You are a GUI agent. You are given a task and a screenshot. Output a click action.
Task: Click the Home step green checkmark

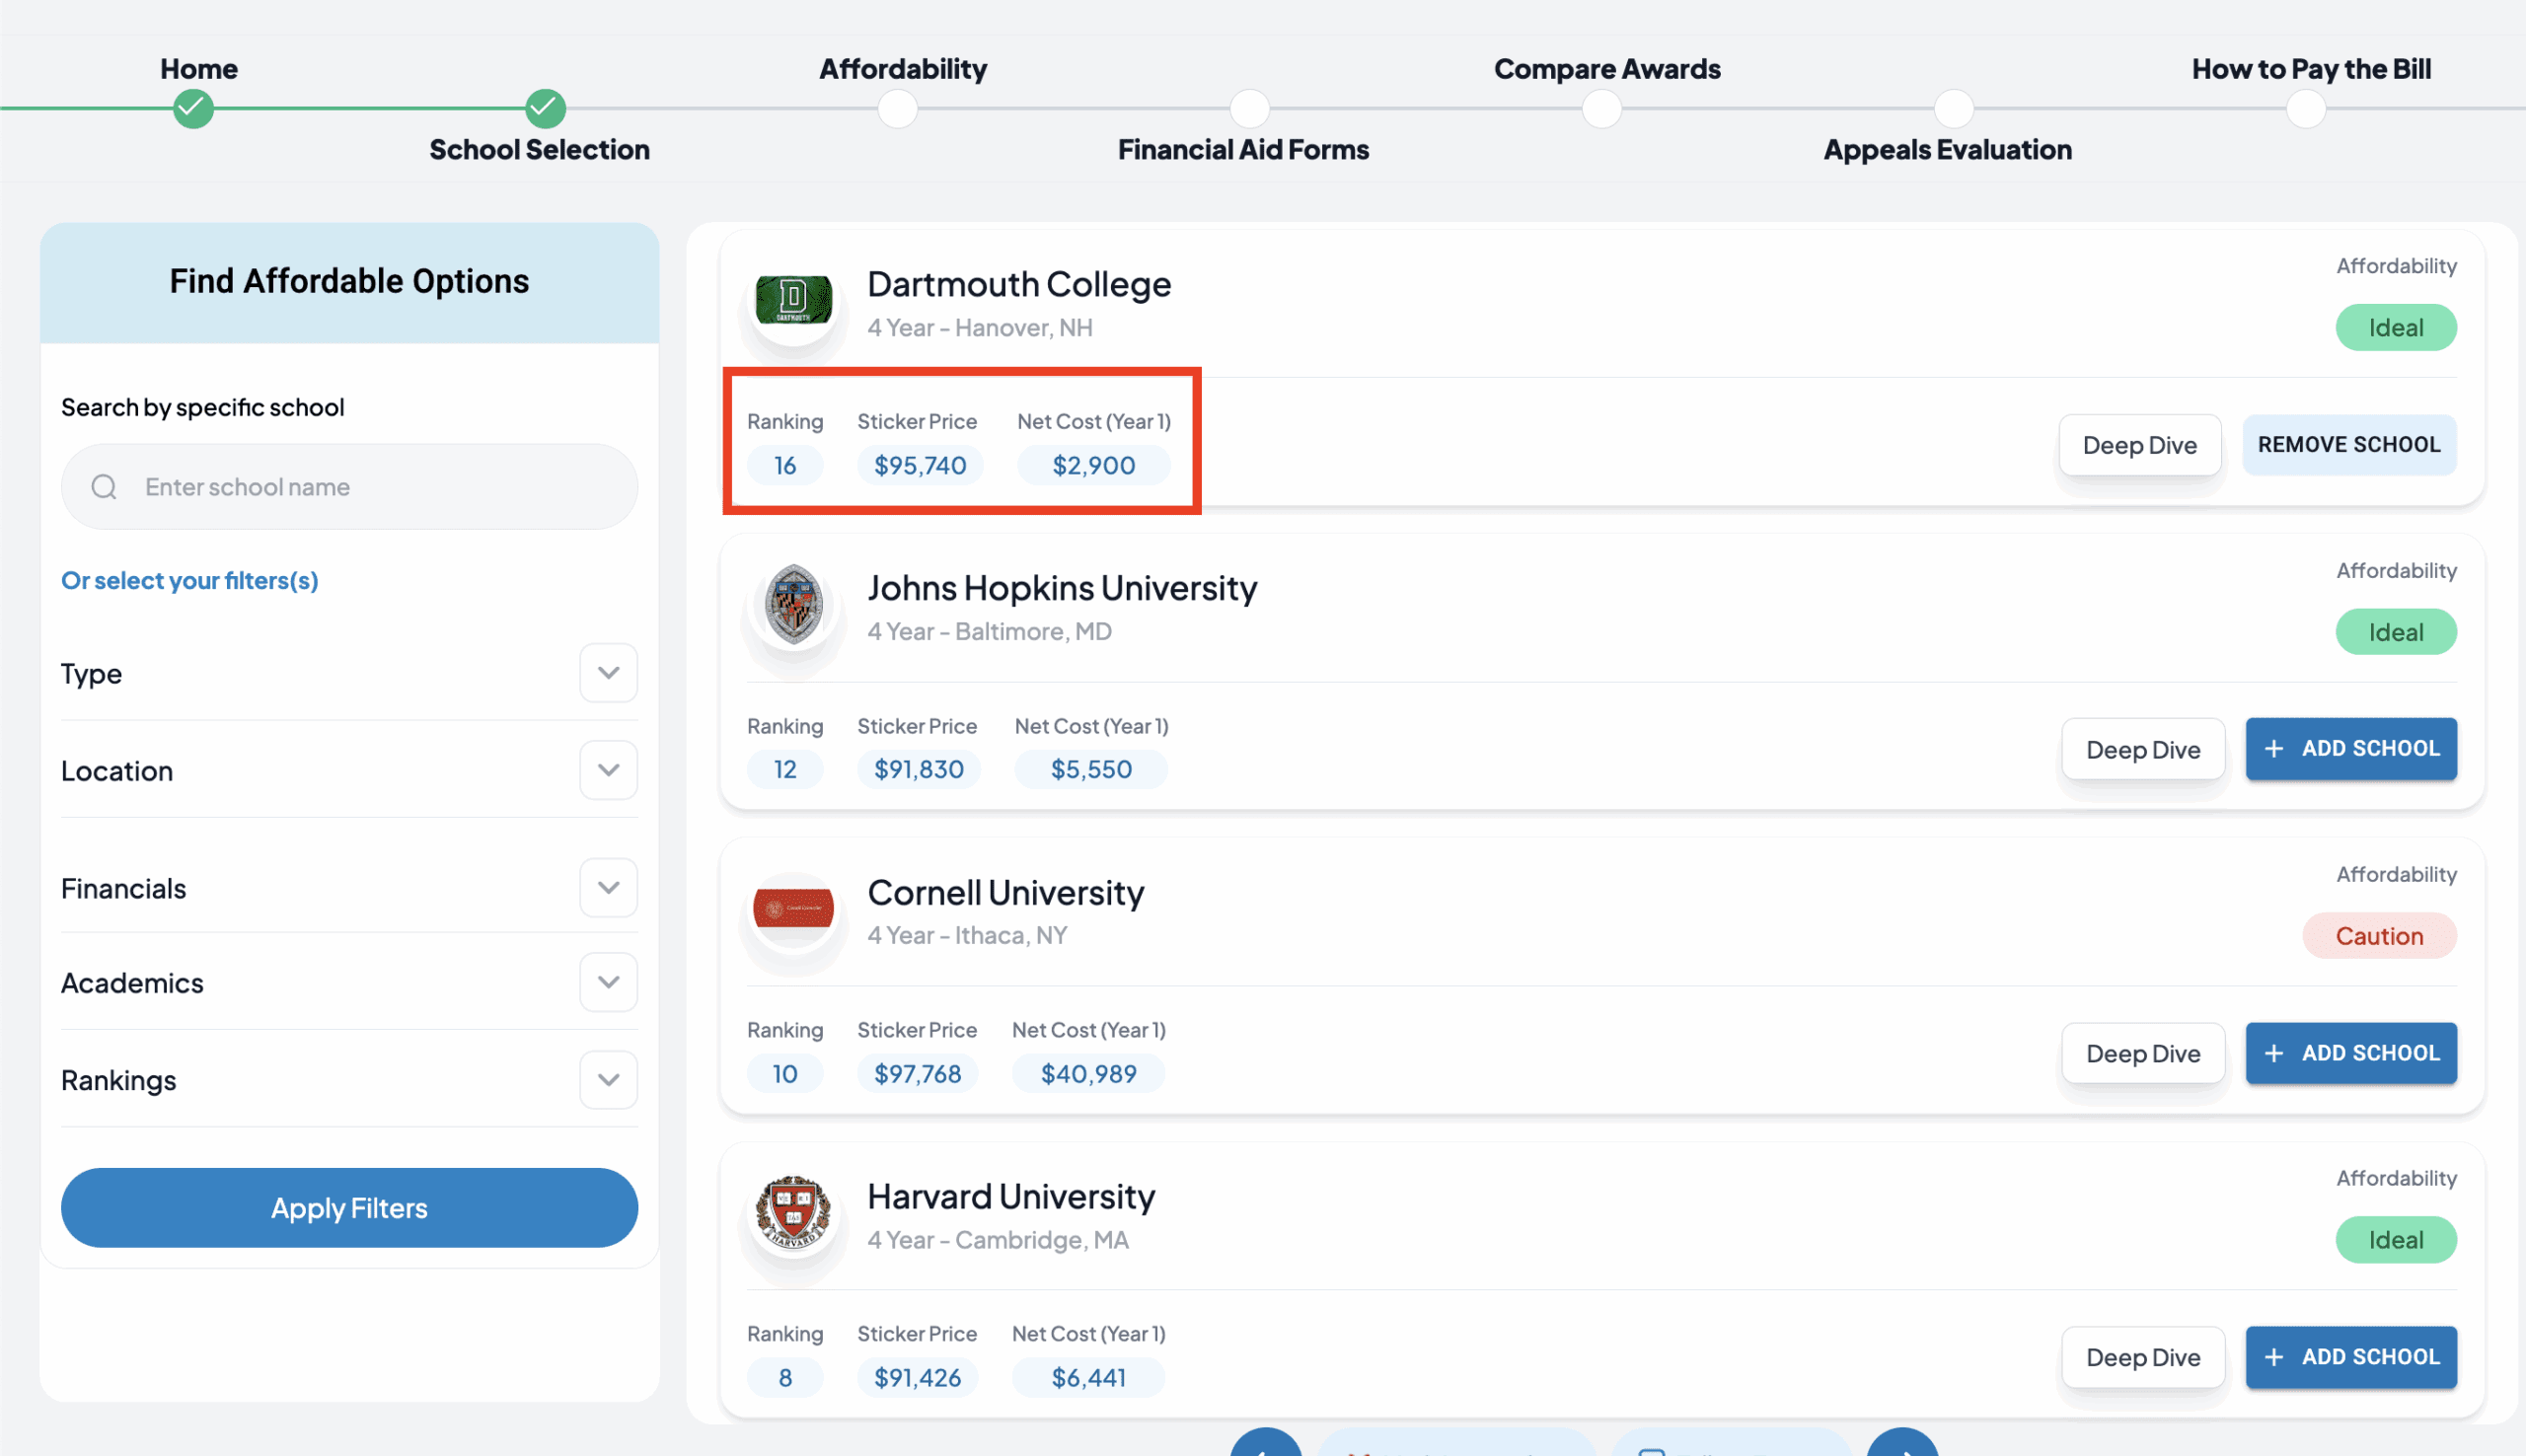pos(193,108)
